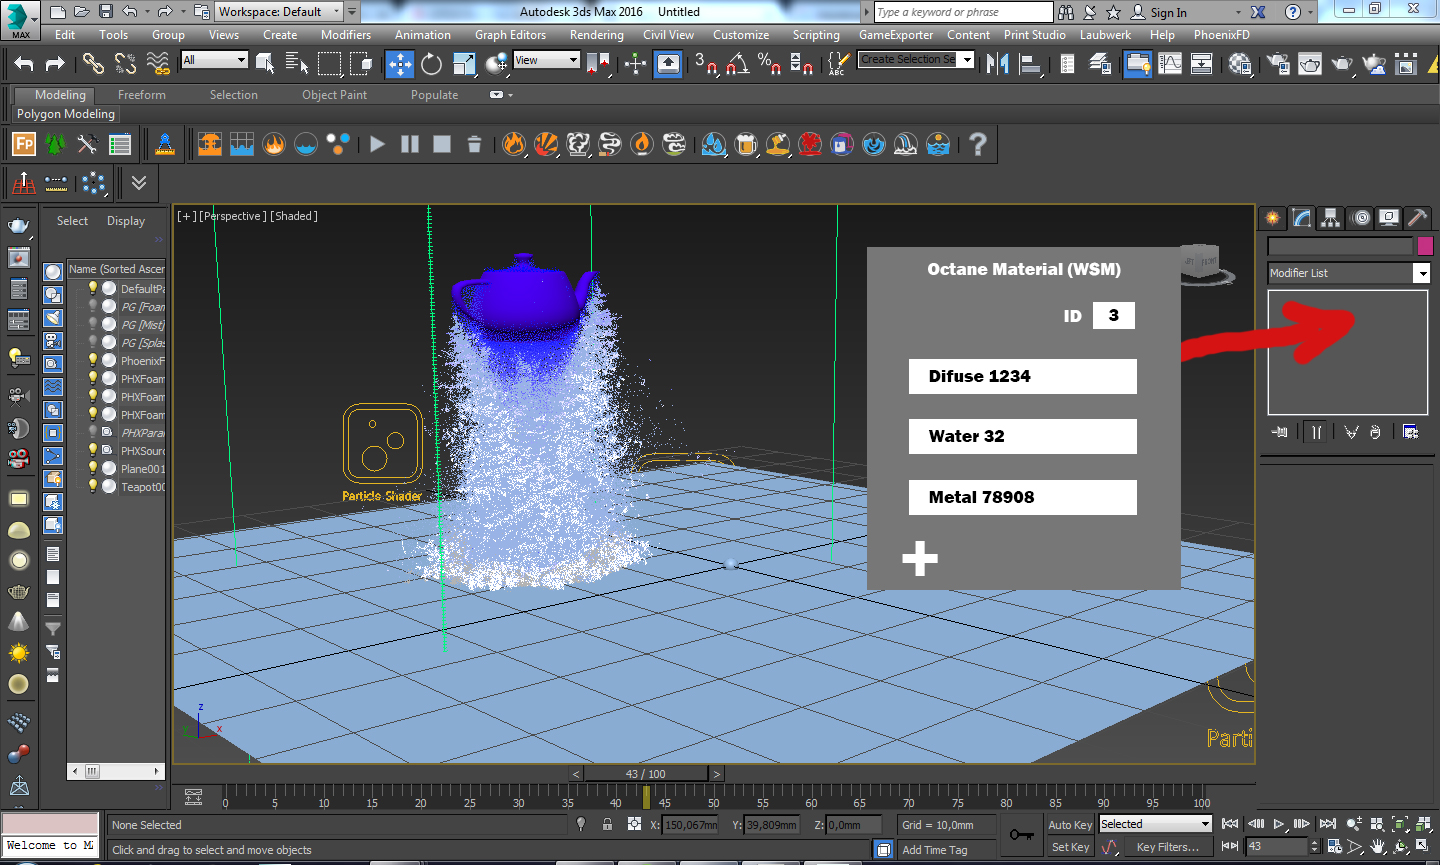Click the Set Keys key icon

[x=1022, y=835]
